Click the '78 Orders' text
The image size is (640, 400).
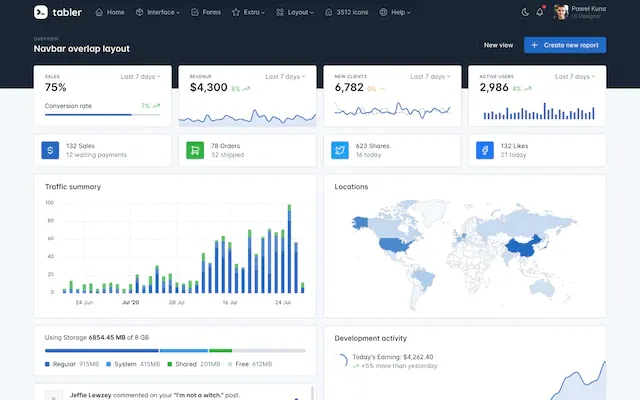tap(226, 146)
